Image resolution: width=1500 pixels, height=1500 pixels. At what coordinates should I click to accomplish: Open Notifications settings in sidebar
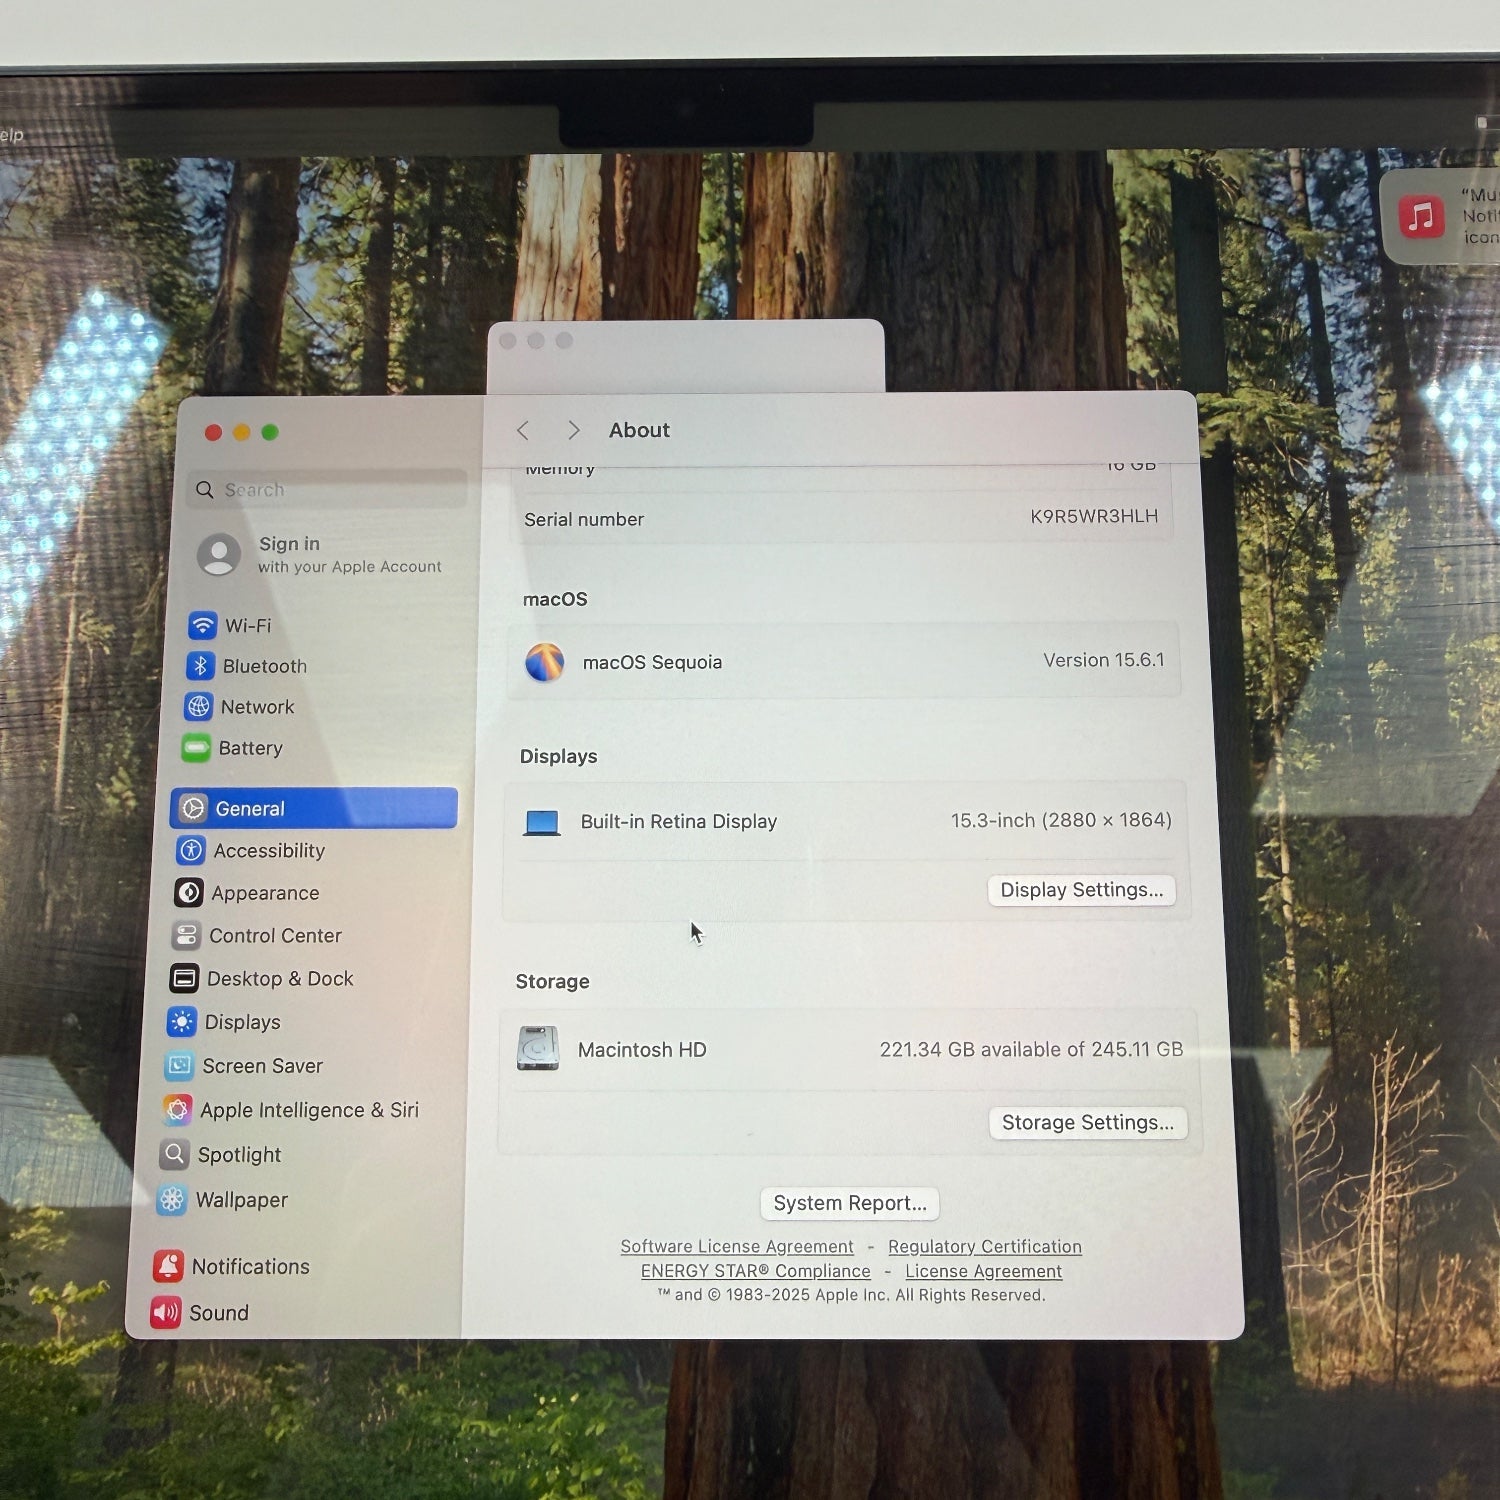click(x=249, y=1267)
